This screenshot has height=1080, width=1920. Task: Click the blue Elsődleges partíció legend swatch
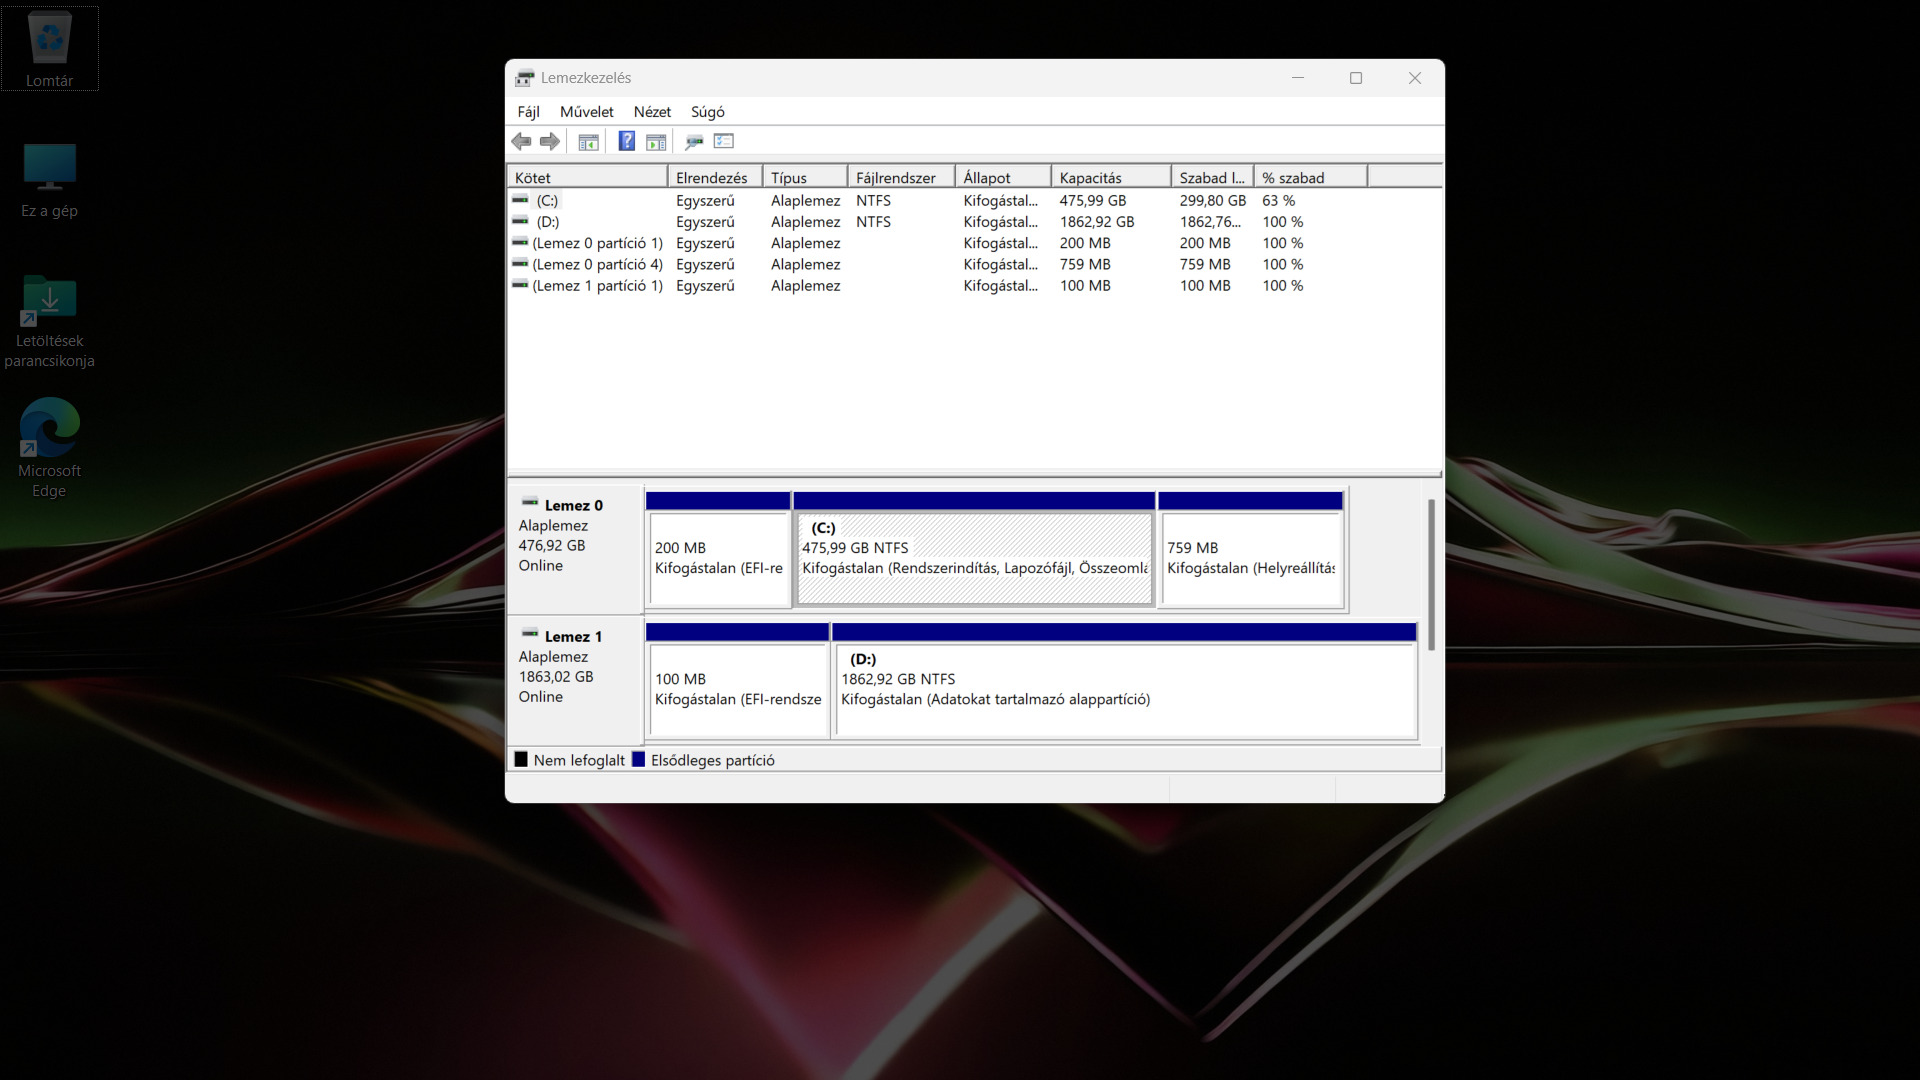point(638,760)
